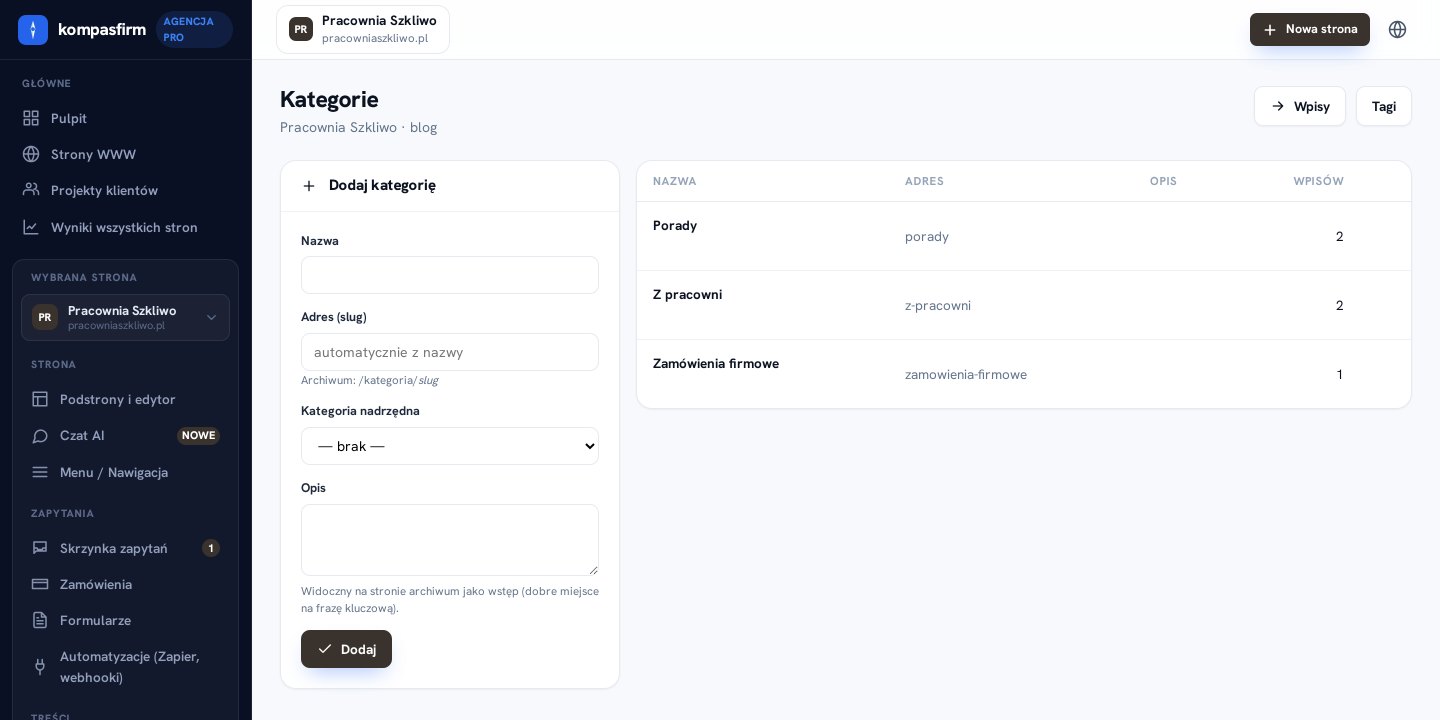
Task: Click the NAZWA column header
Action: tap(675, 181)
